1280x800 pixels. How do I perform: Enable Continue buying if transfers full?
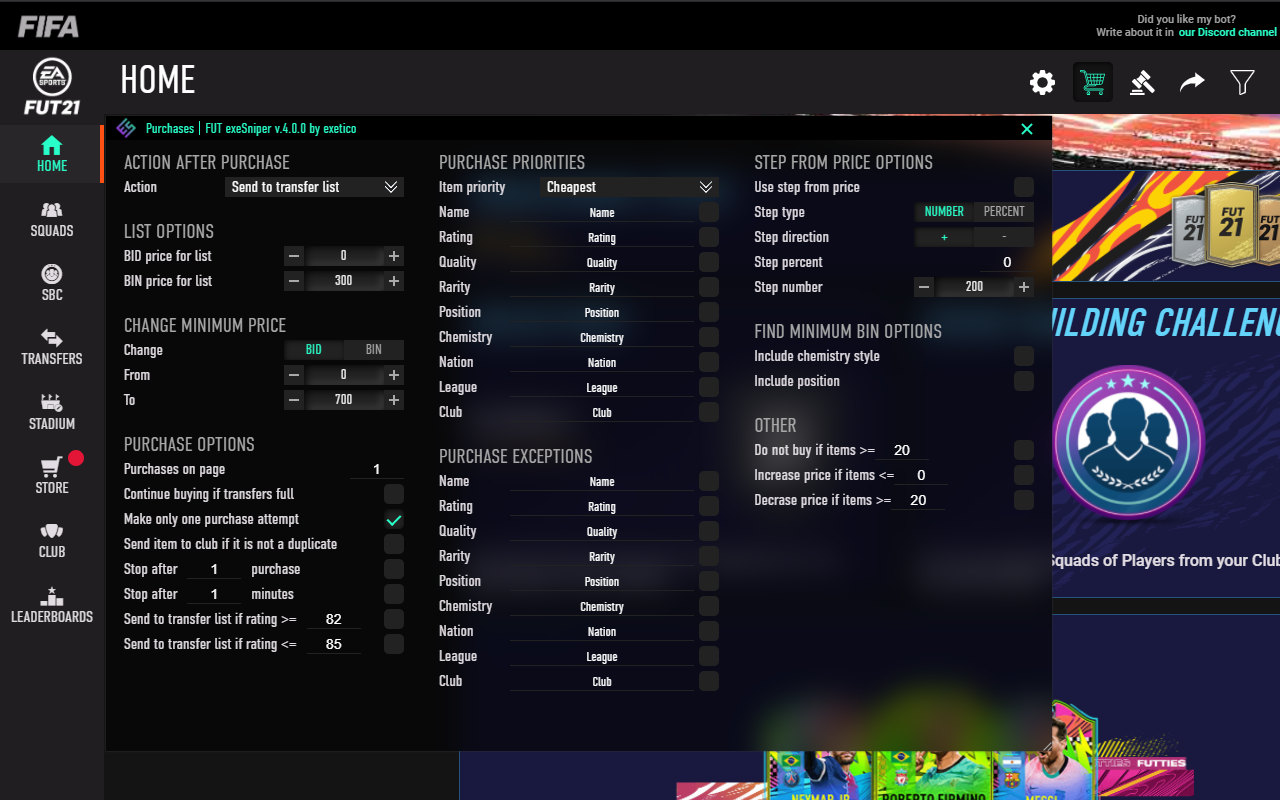(x=393, y=493)
